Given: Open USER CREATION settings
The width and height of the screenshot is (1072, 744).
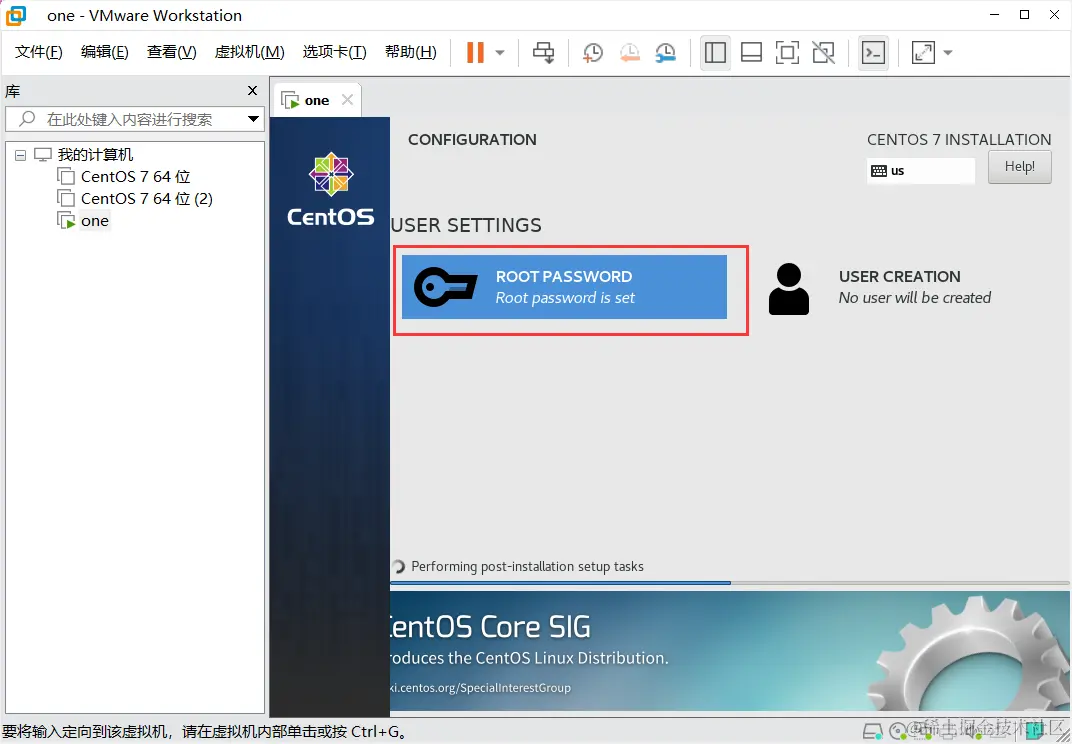Looking at the screenshot, I should point(914,287).
